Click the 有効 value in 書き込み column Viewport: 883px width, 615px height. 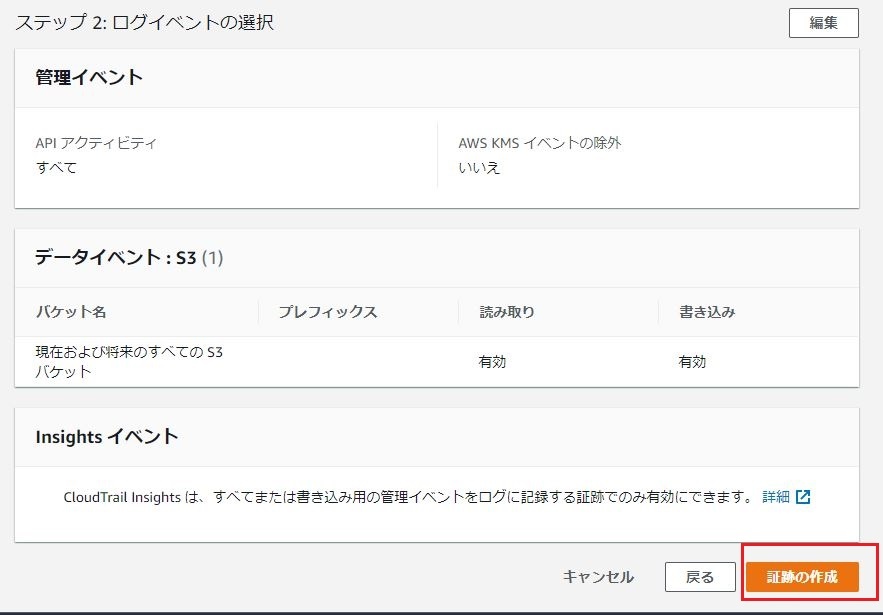coord(692,362)
